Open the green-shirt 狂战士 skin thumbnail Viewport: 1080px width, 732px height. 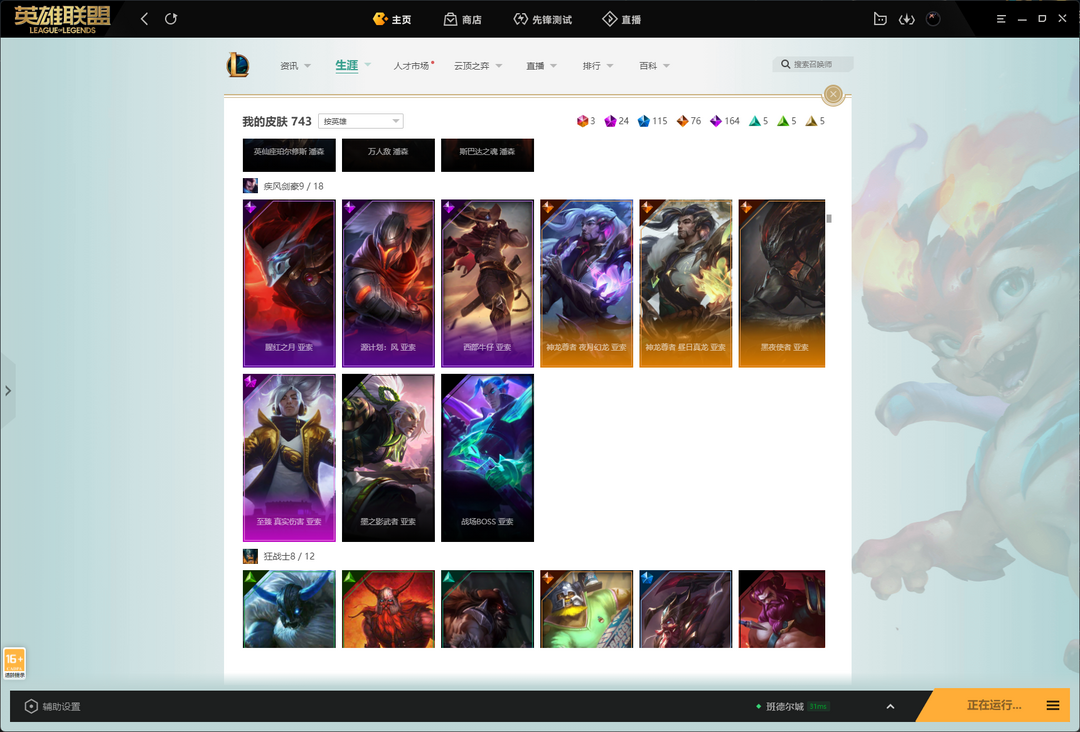pos(587,609)
